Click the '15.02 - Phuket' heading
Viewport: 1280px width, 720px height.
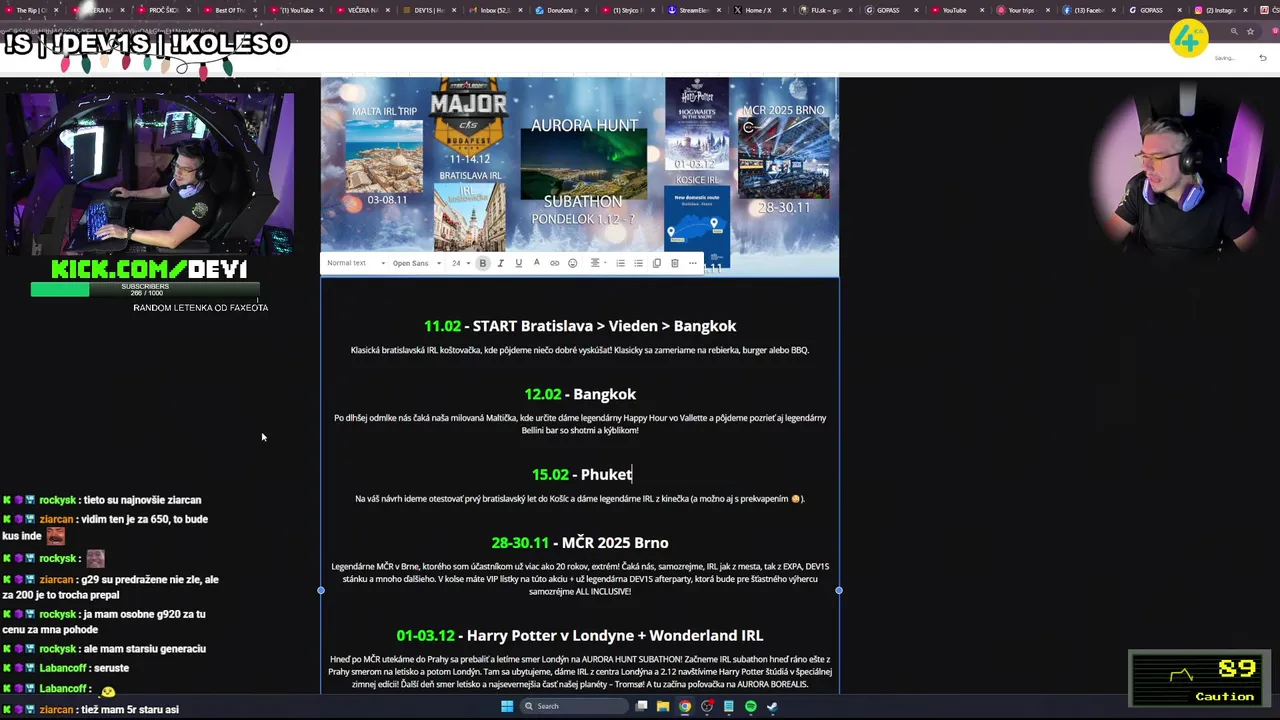582,474
